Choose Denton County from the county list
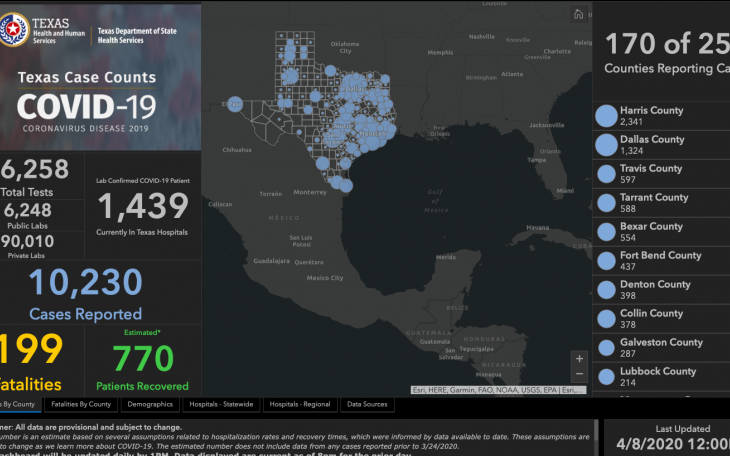Image resolution: width=730 pixels, height=456 pixels. (655, 290)
